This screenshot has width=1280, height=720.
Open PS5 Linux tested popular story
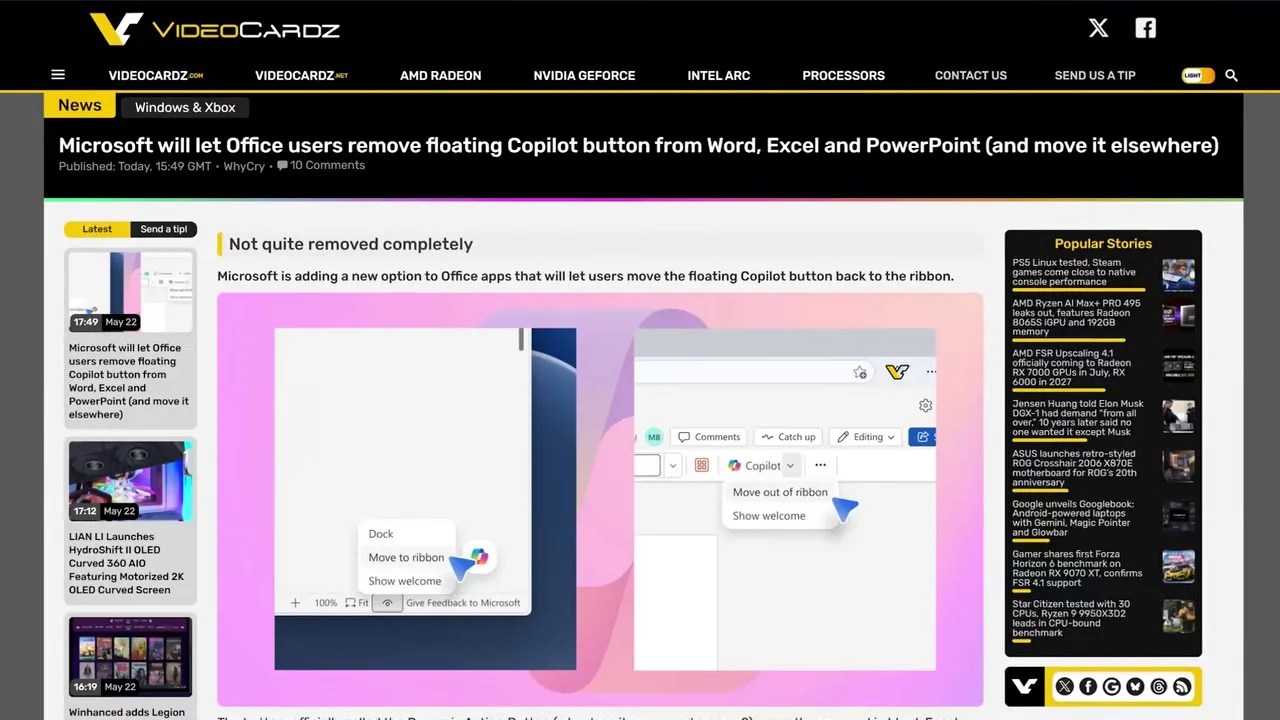(1075, 272)
